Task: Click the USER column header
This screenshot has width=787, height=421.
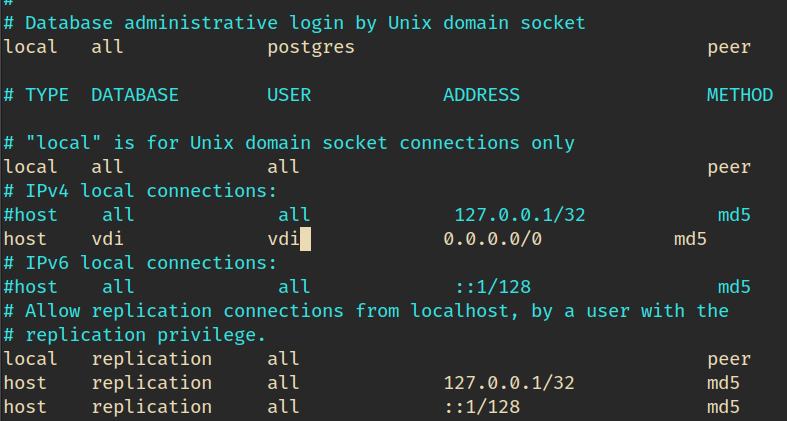Action: point(289,95)
